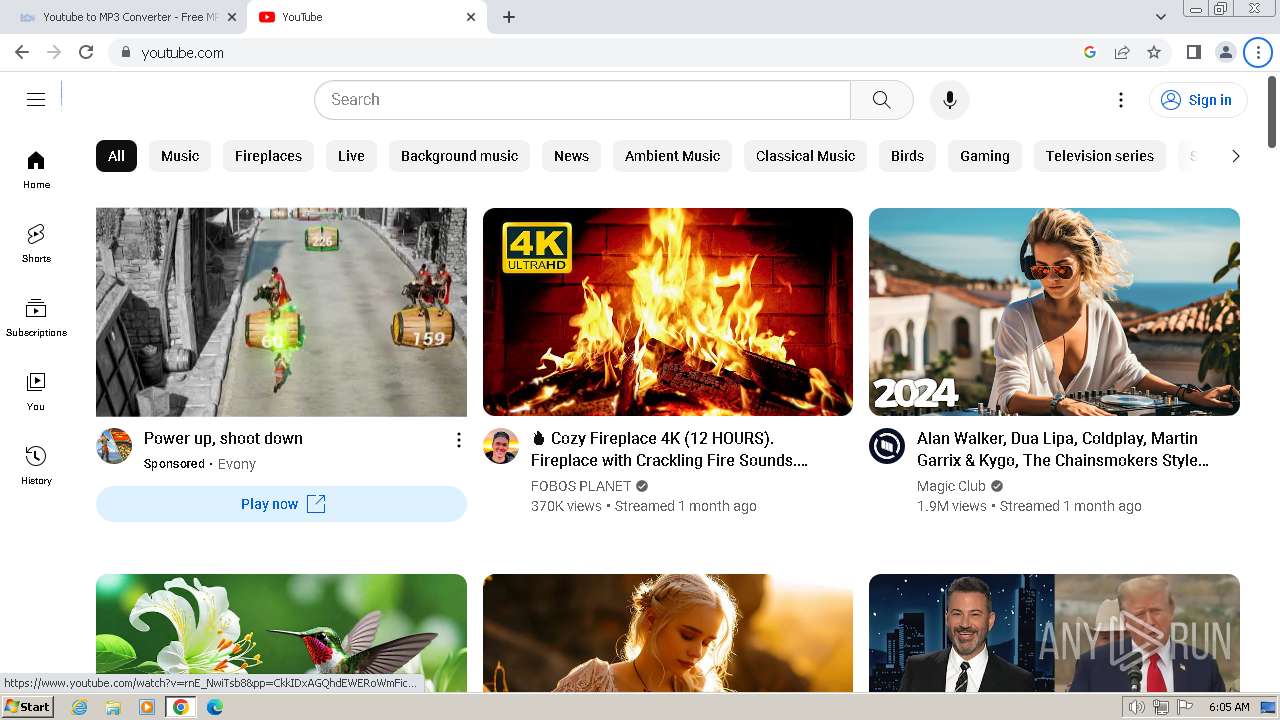Image resolution: width=1280 pixels, height=720 pixels.
Task: Open the Alan Walker, Dua Lipa mix title
Action: [1063, 449]
